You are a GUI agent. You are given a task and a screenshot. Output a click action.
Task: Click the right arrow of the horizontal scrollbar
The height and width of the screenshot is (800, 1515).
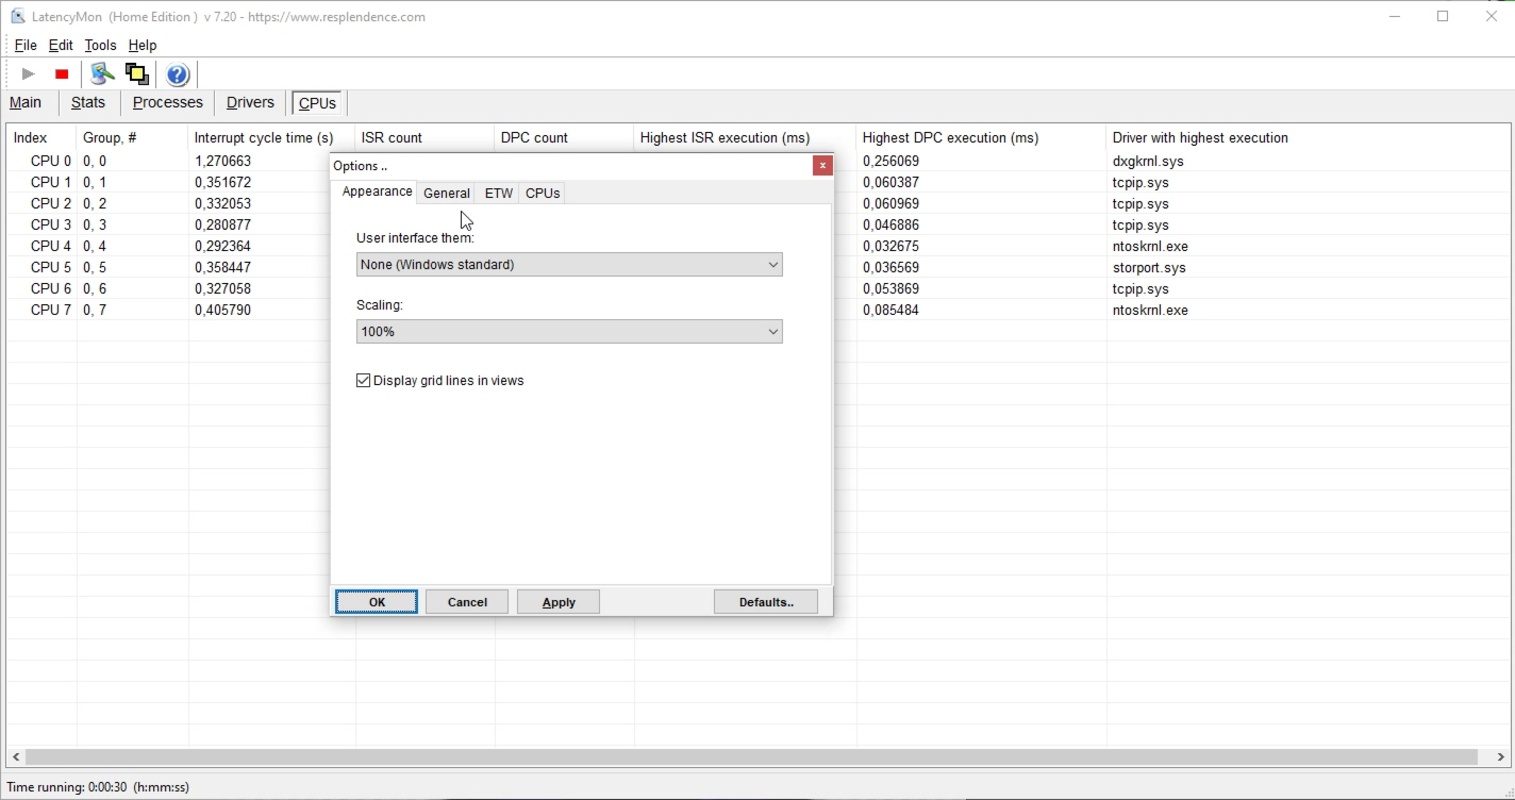pos(1501,757)
